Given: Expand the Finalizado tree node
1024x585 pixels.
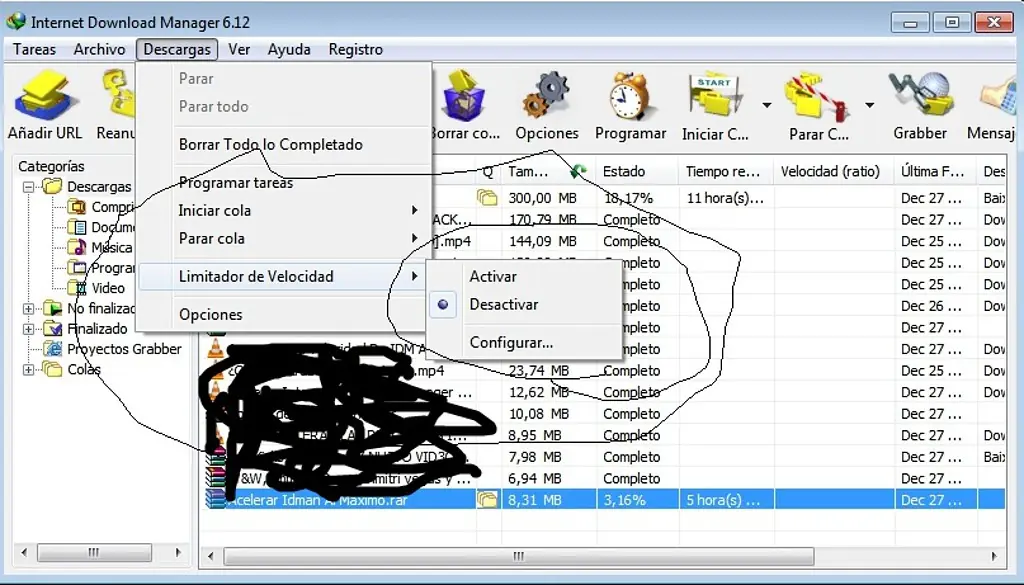Looking at the screenshot, I should coord(28,328).
